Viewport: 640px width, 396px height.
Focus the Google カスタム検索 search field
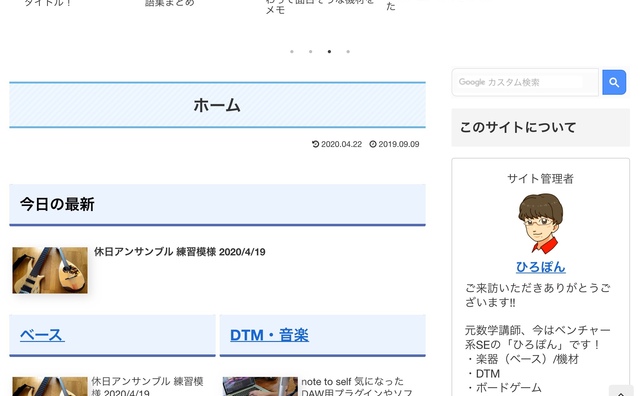point(525,82)
